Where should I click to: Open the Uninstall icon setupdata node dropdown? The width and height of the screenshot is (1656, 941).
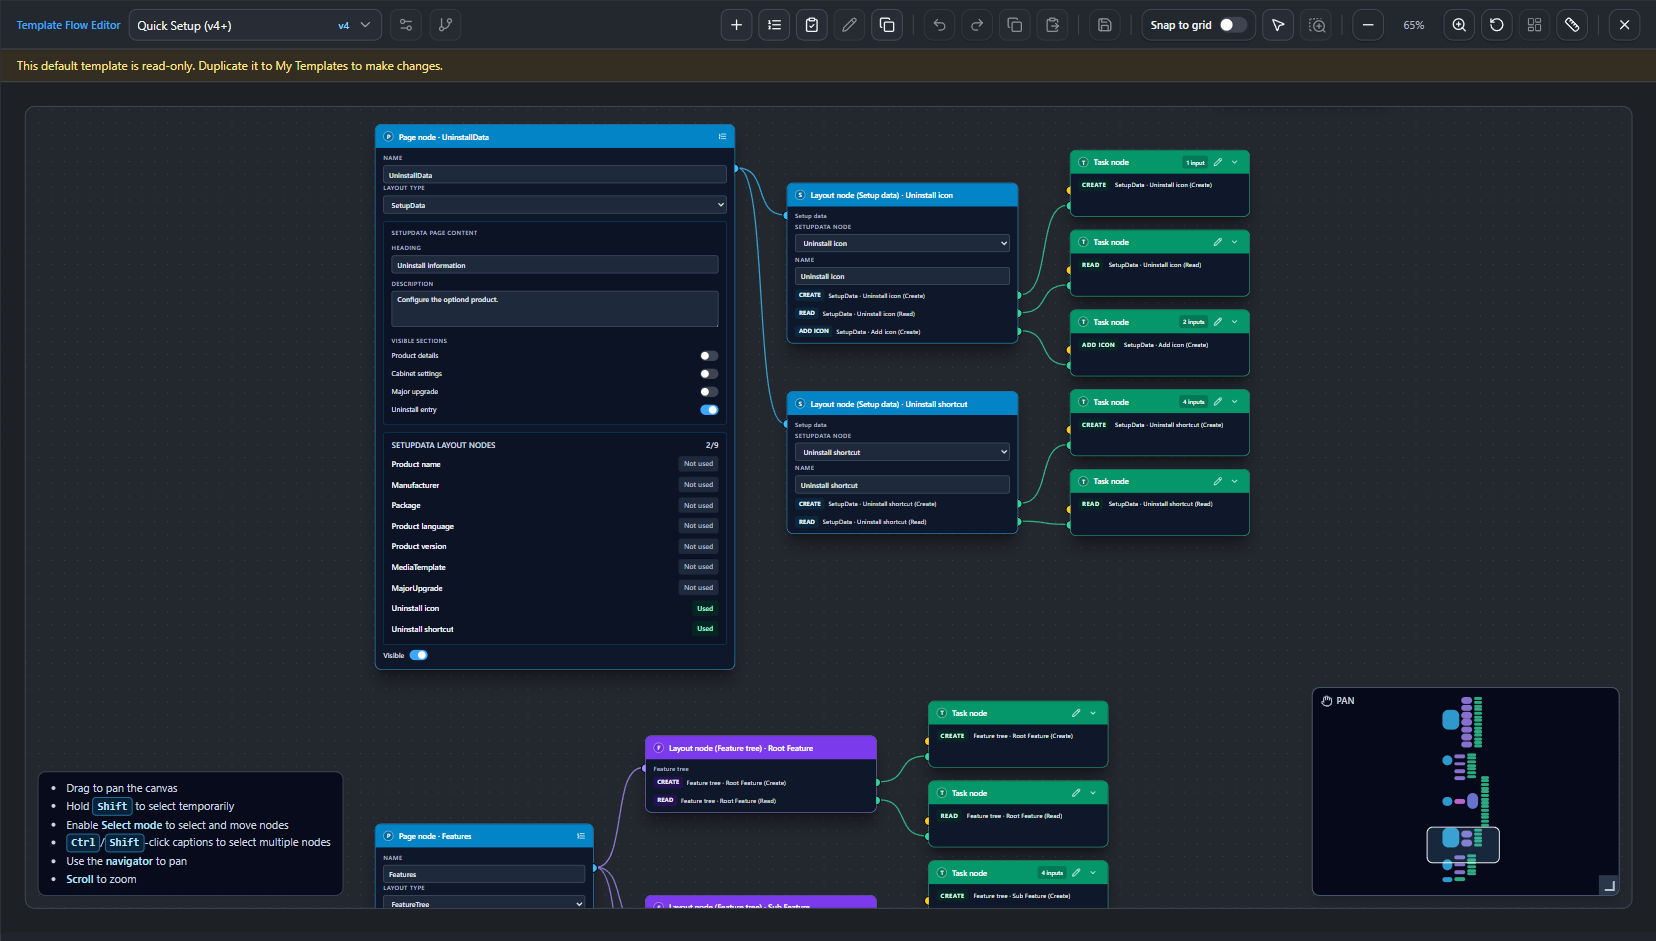click(x=902, y=243)
